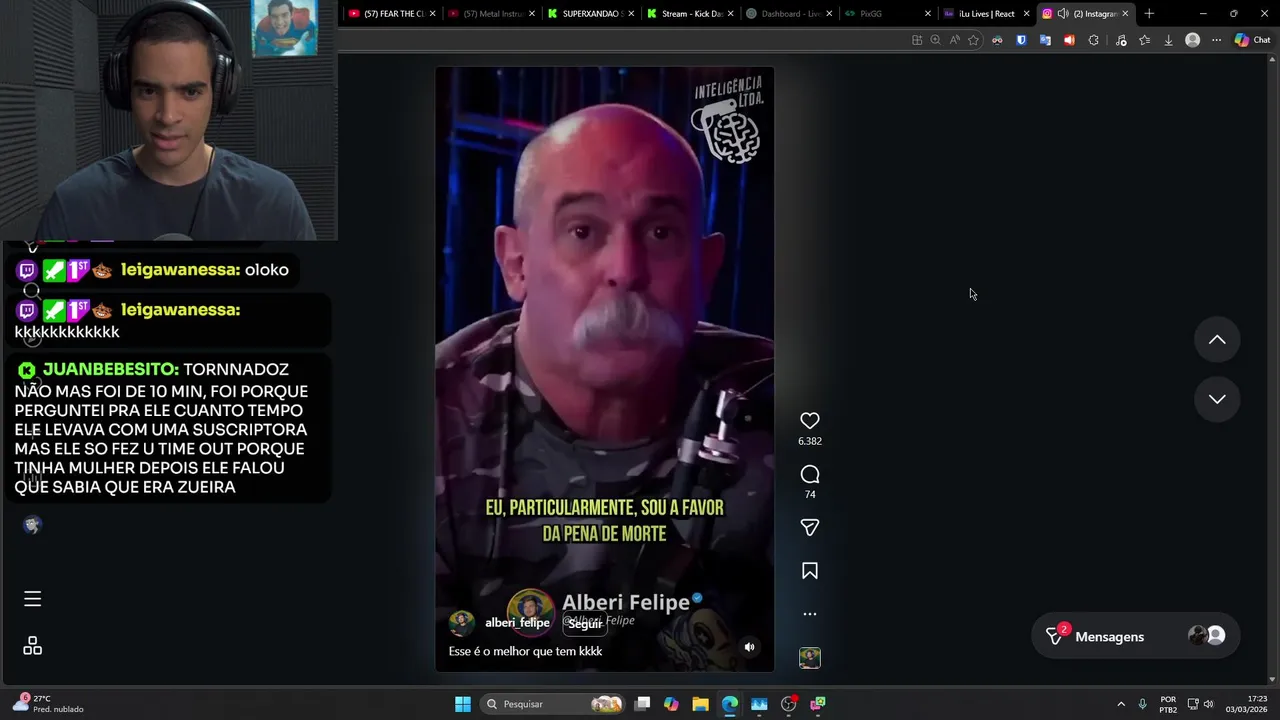Open Copilot from the taskbar

point(671,704)
